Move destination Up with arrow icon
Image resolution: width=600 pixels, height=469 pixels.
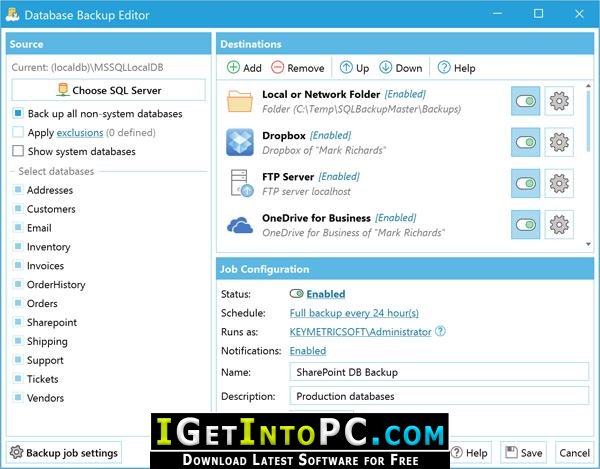point(346,67)
